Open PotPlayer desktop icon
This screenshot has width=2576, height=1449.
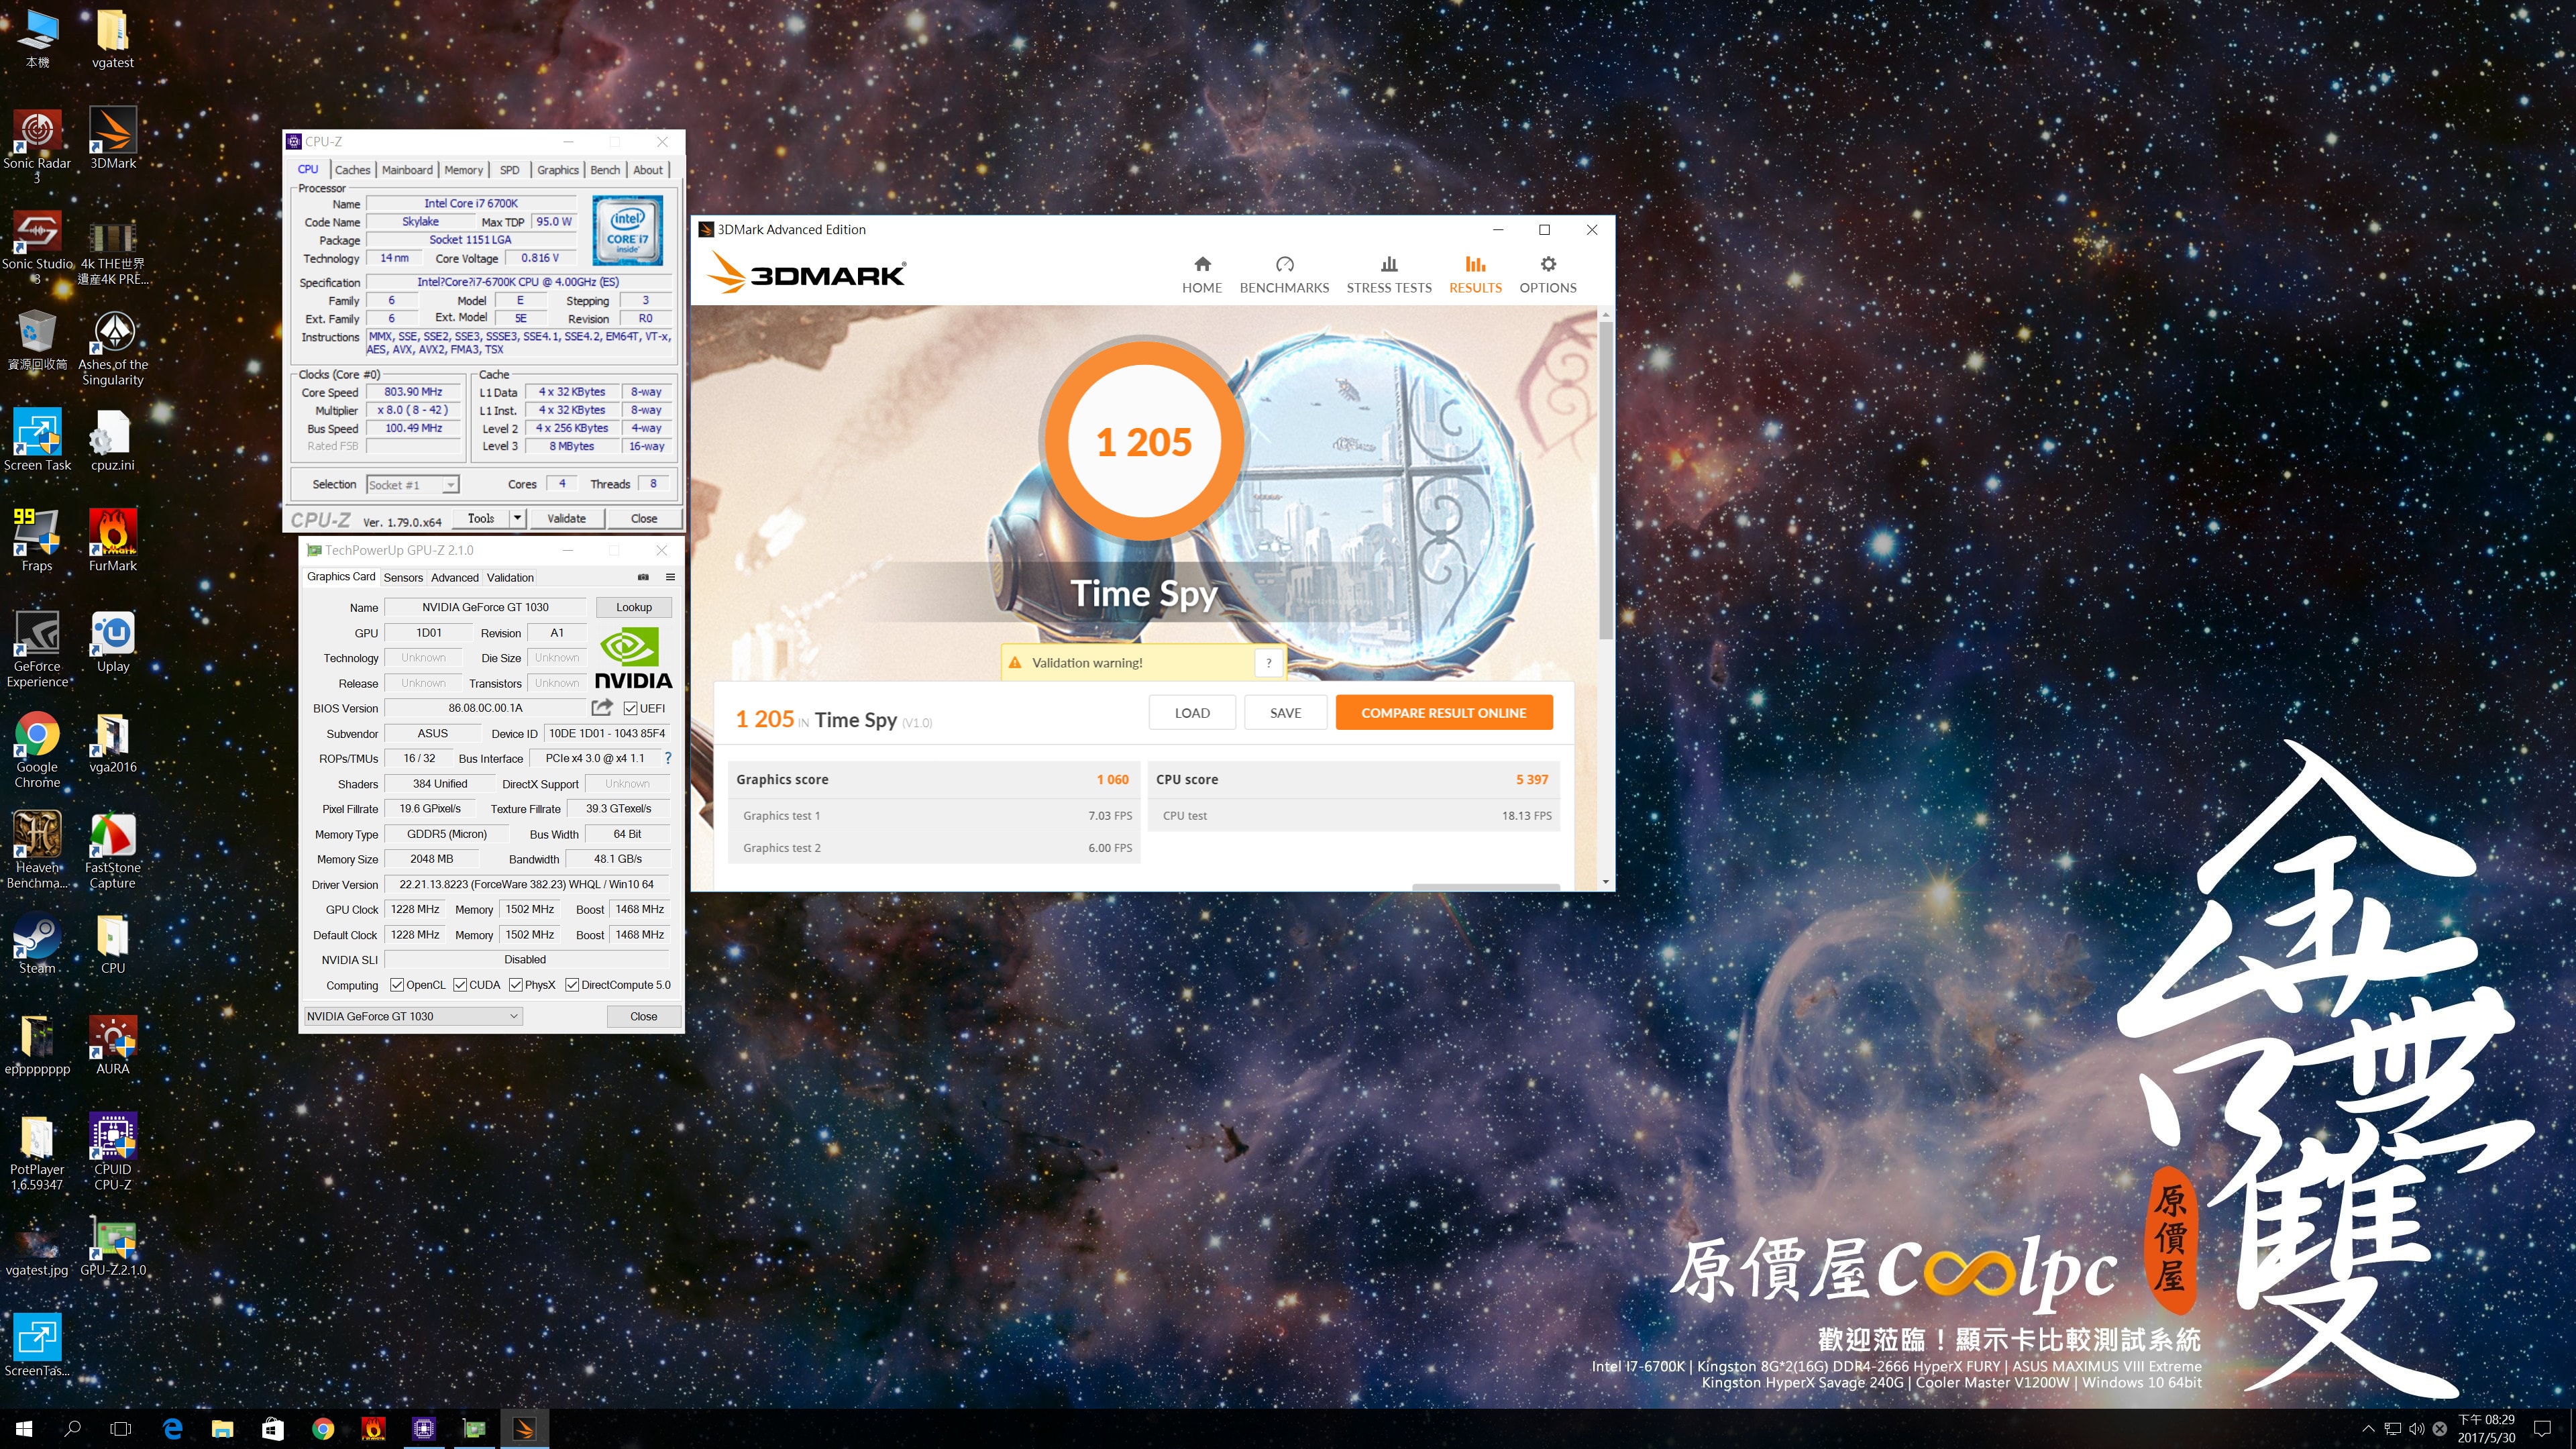coord(37,1152)
